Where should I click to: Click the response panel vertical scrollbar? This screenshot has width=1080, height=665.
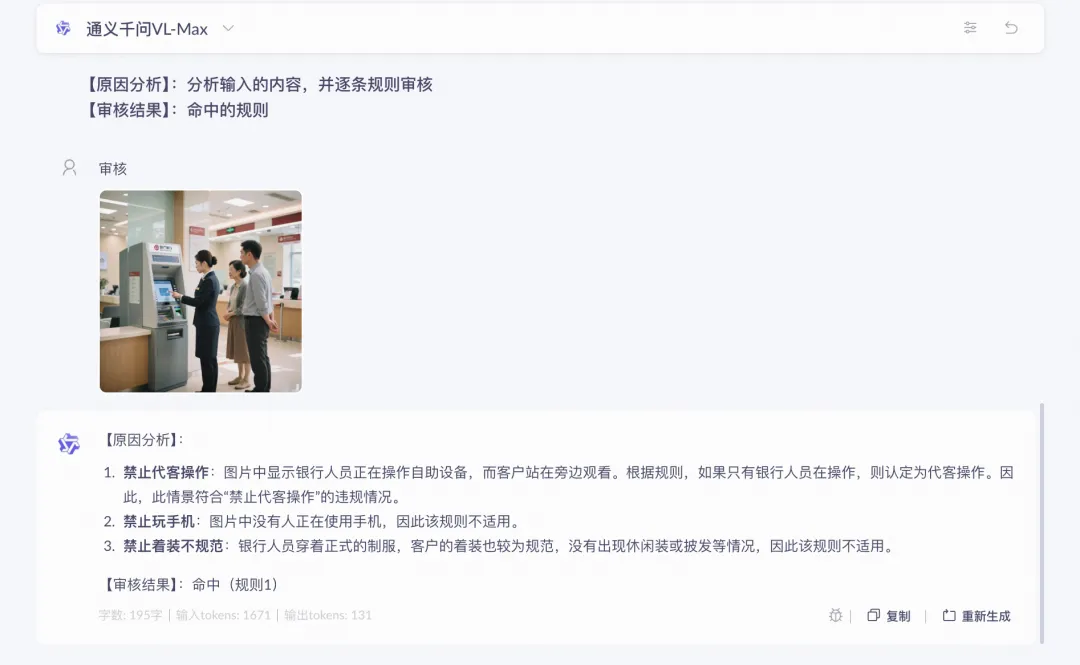click(x=1041, y=524)
